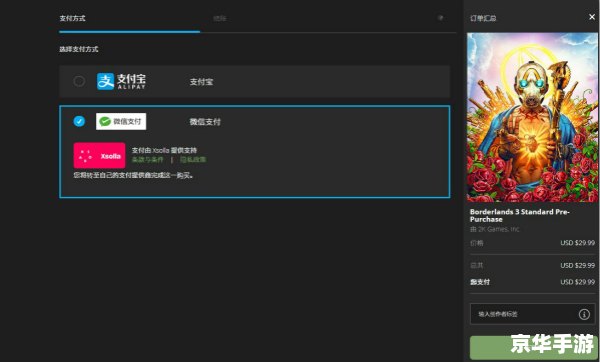Select the WeChat Pay radio button
Viewport: 600px width, 362px height.
click(79, 121)
